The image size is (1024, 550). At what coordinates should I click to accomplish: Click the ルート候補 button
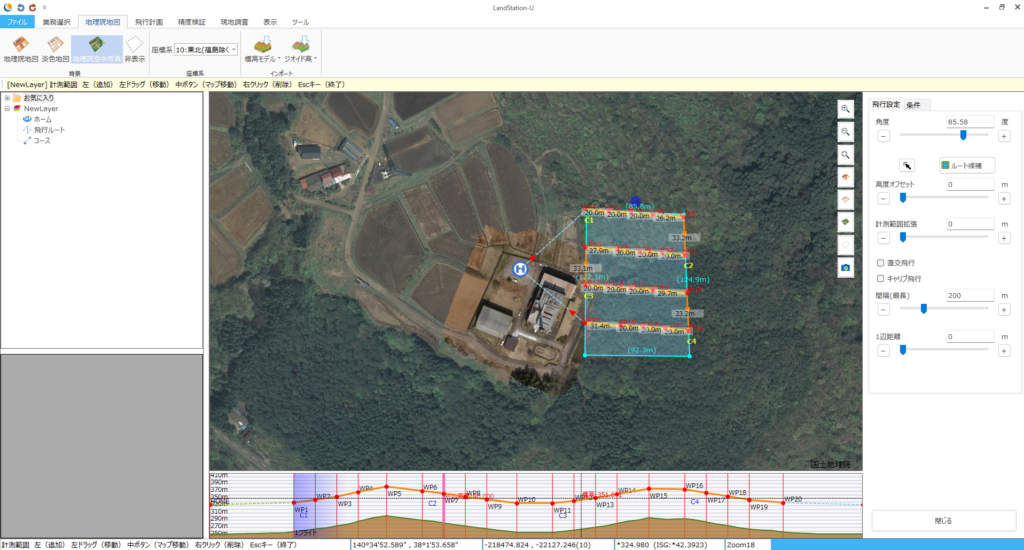966,165
